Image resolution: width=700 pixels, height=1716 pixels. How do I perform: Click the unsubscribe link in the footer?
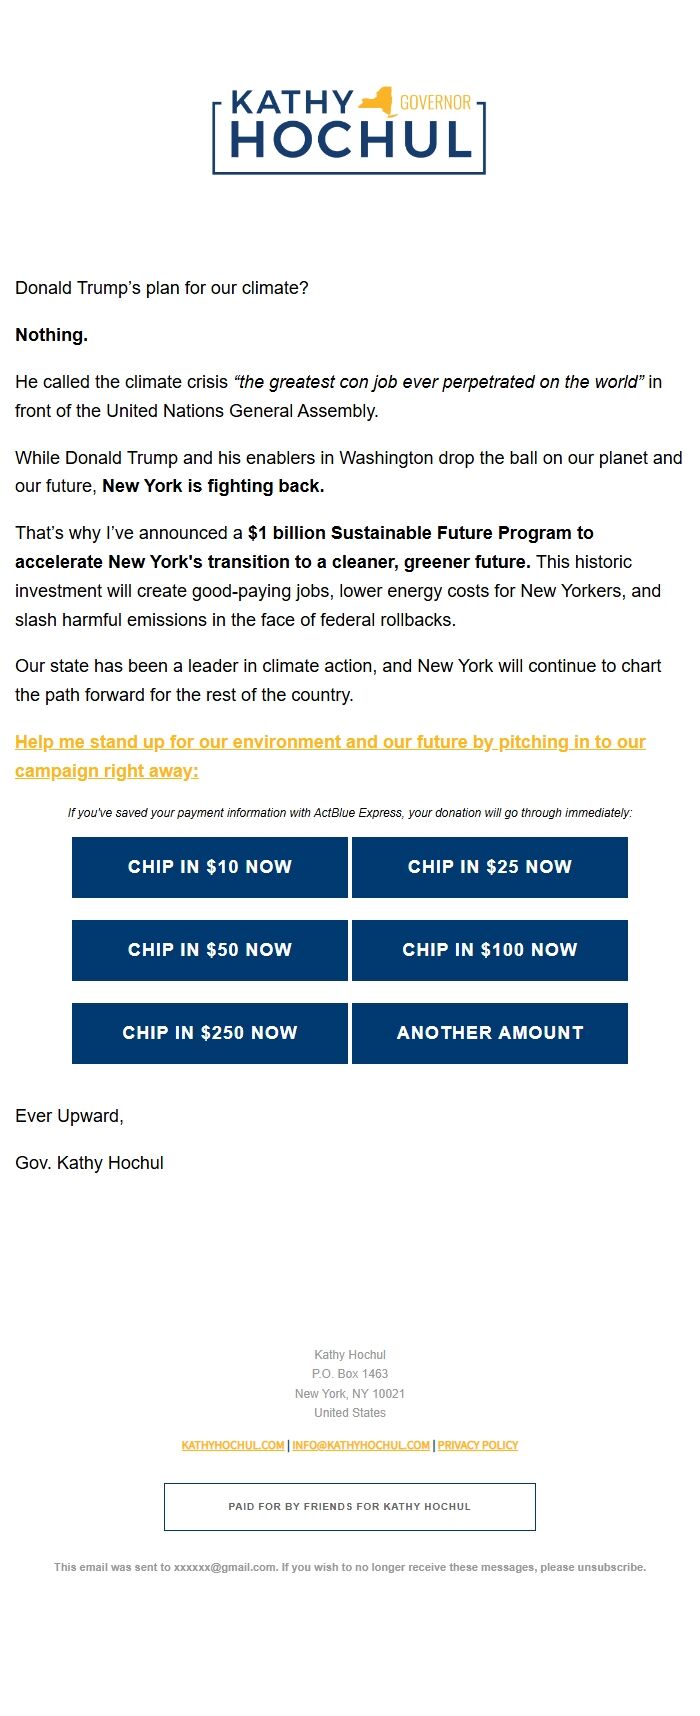[x=610, y=1567]
